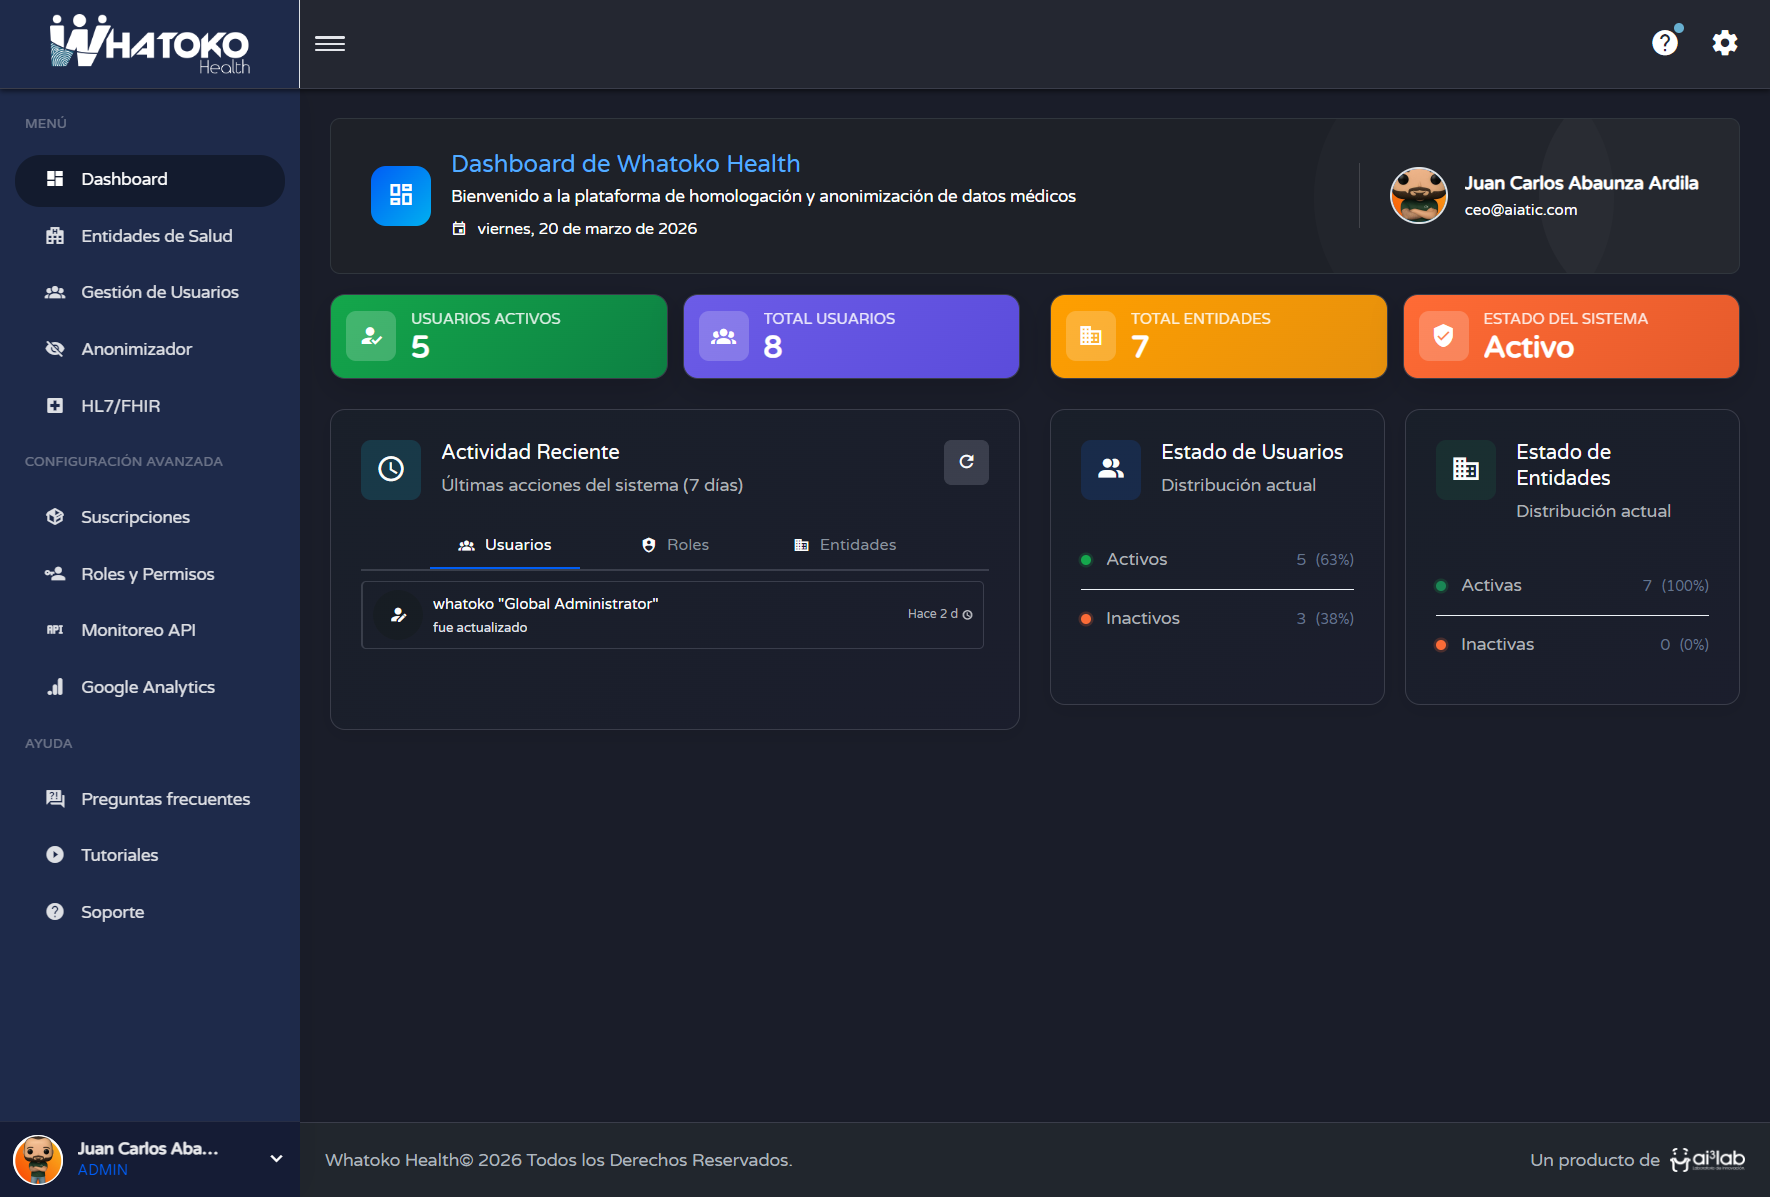1770x1197 pixels.
Task: Click the blue dashboard header icon
Action: (401, 195)
